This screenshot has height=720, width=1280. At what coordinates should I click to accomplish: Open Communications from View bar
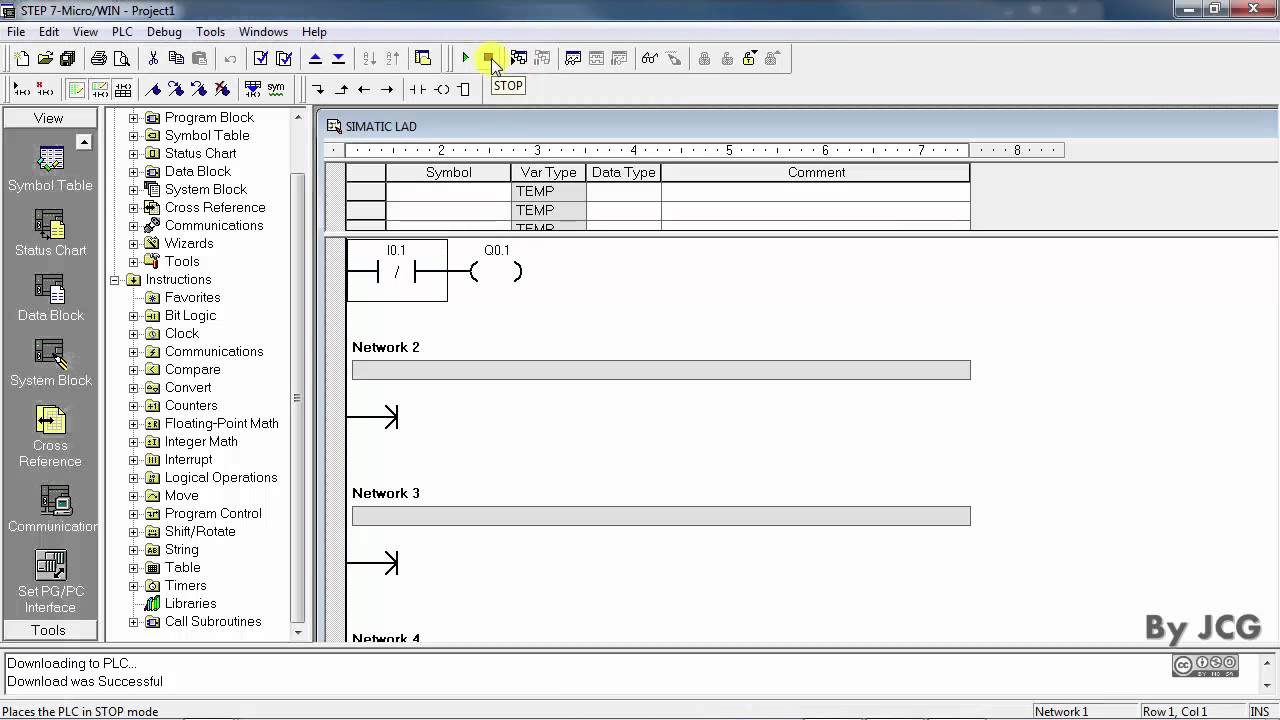click(x=51, y=510)
